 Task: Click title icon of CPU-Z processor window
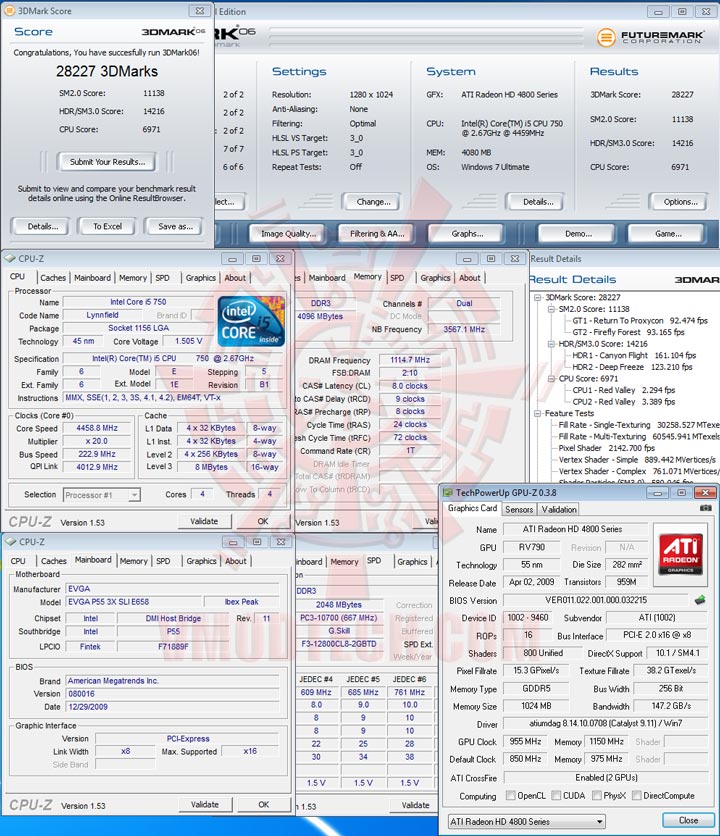pyautogui.click(x=10, y=259)
